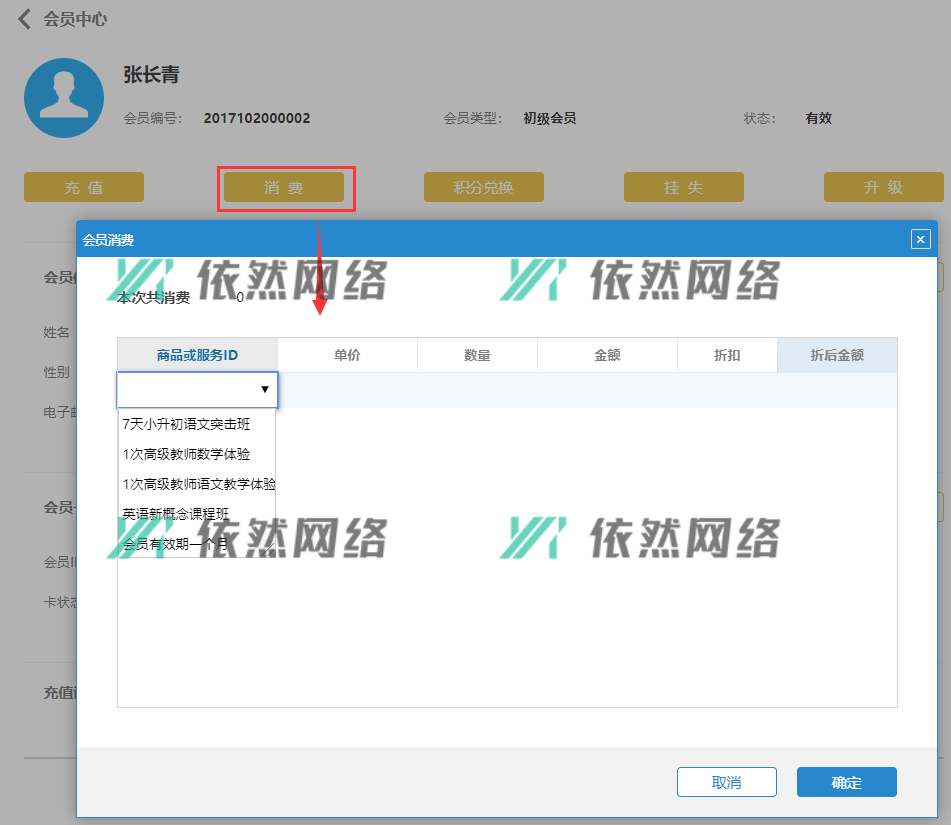Click the member avatar picture
The height and width of the screenshot is (825, 951).
pyautogui.click(x=64, y=98)
